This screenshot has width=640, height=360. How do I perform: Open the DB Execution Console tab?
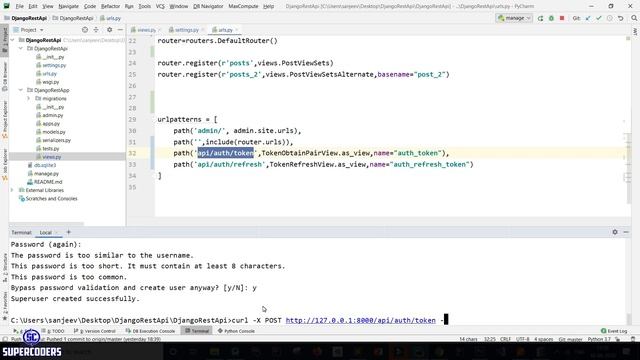click(x=150, y=331)
